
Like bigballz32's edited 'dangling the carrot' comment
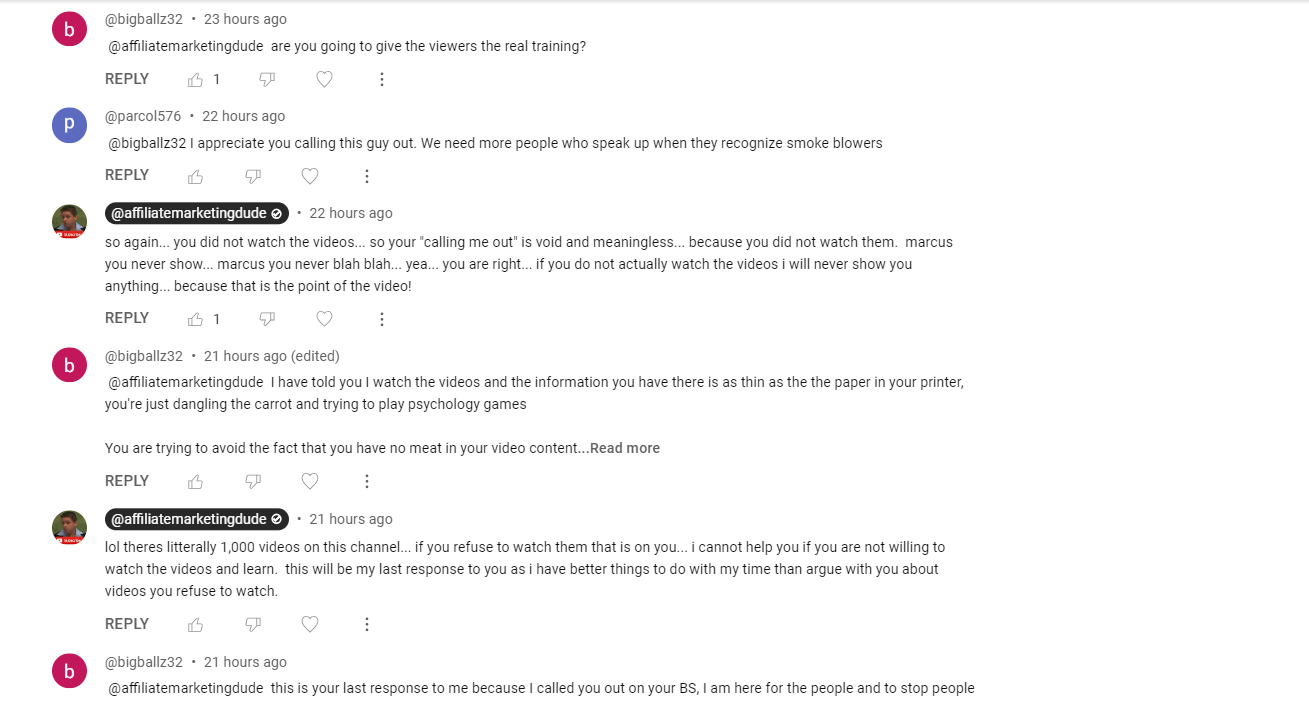(196, 482)
